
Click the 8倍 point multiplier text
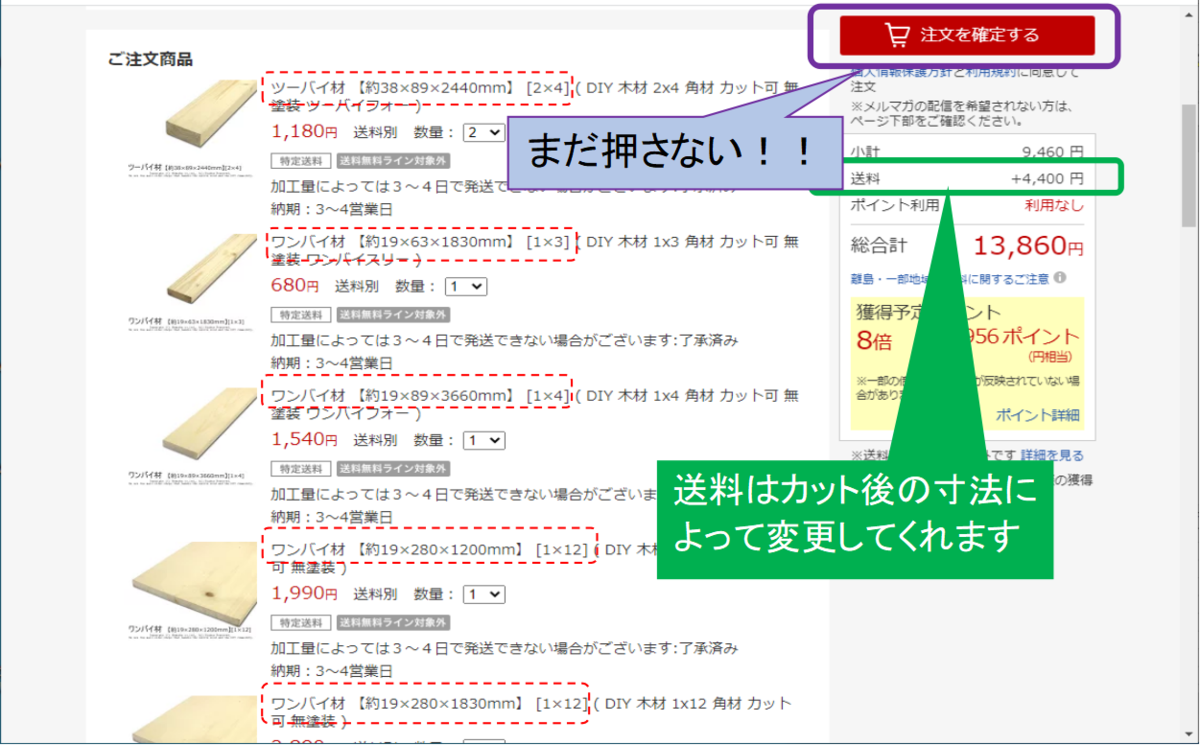(x=874, y=340)
